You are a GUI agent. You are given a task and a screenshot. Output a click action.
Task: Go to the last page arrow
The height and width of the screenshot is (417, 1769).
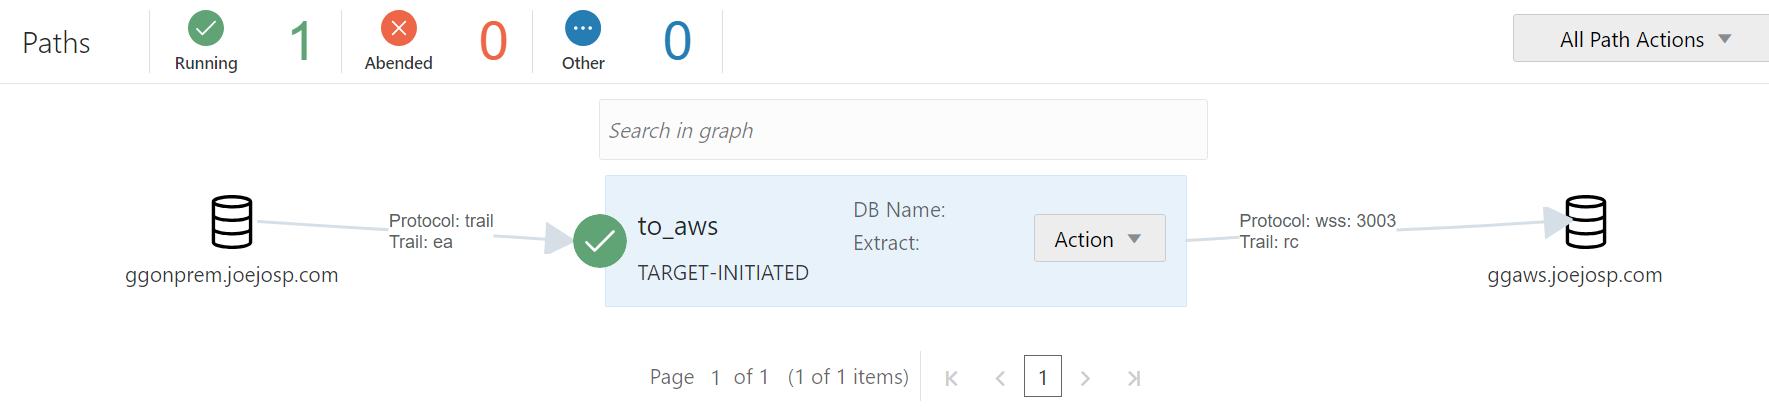point(1133,378)
